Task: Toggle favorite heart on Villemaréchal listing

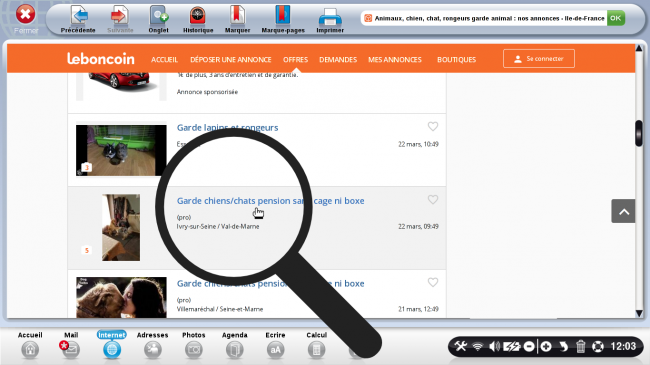Action: [x=433, y=282]
